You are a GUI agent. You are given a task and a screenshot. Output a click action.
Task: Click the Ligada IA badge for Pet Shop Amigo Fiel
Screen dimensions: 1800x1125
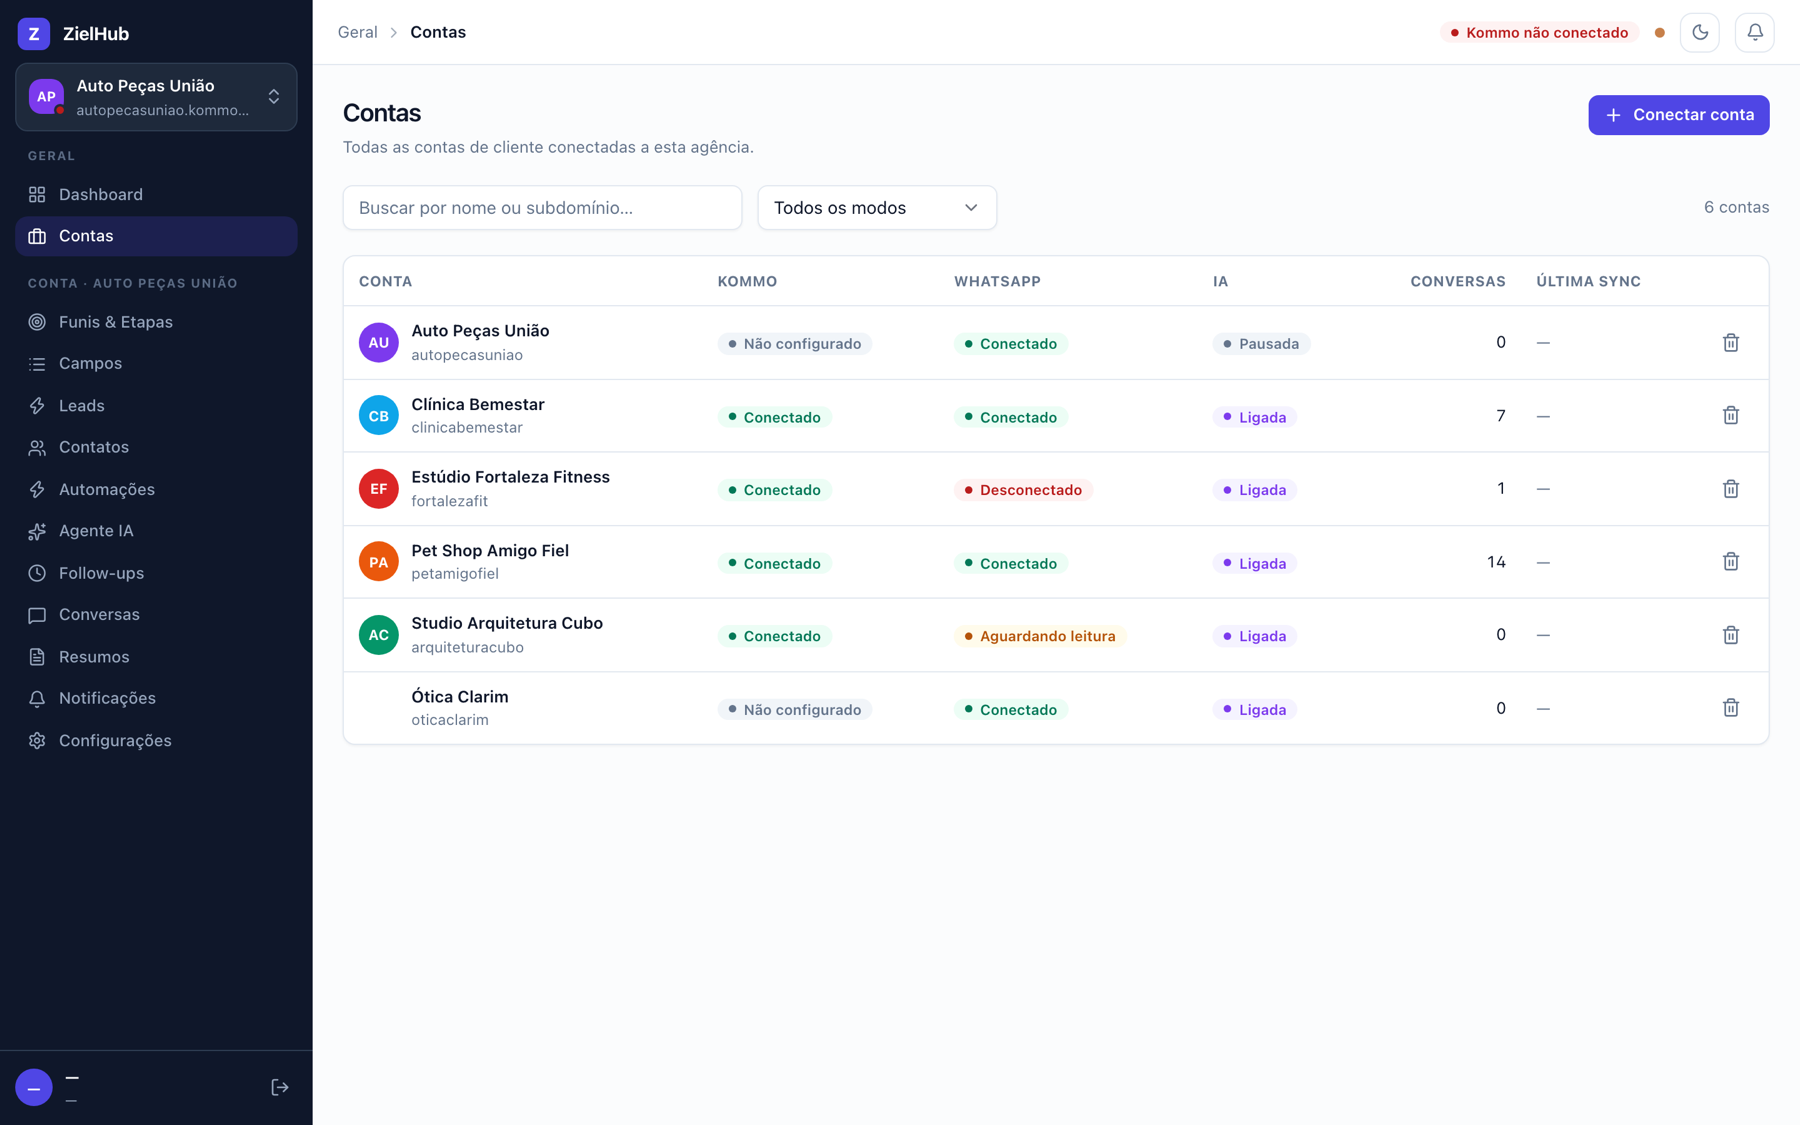point(1254,564)
